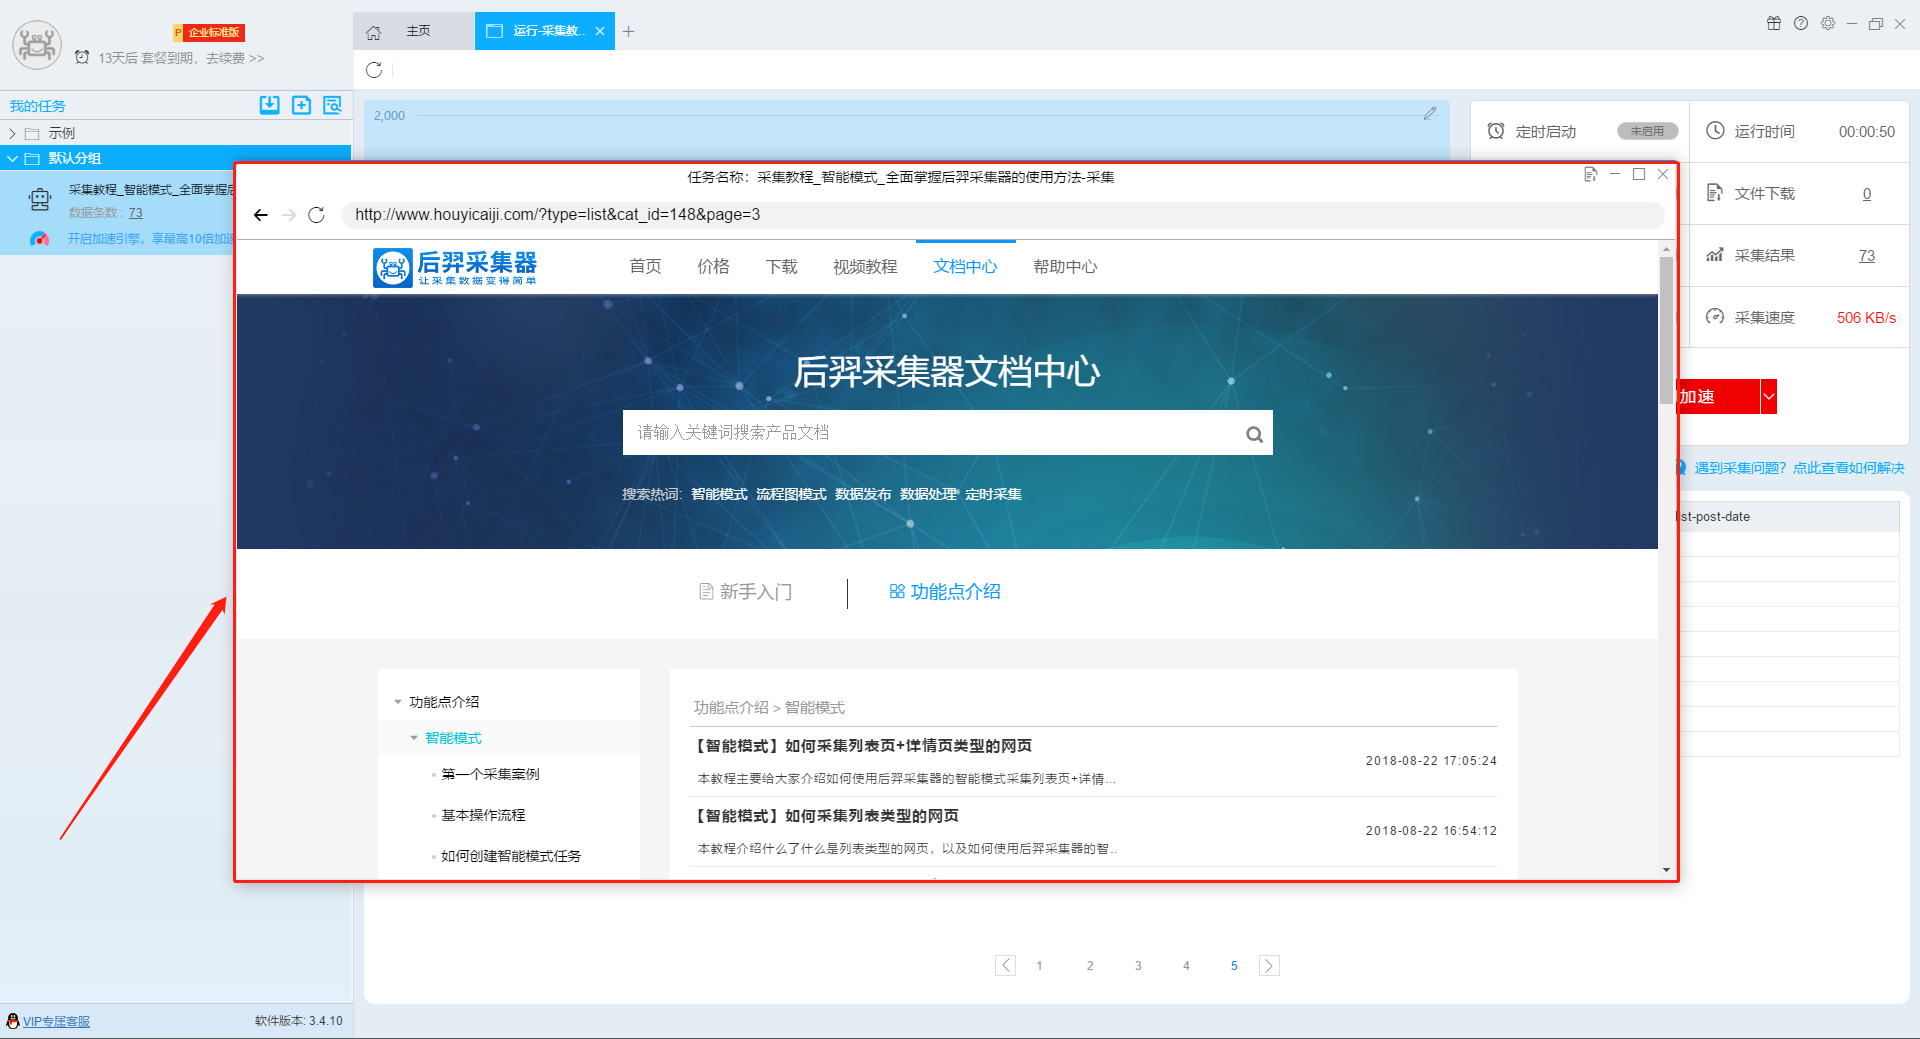Viewport: 1920px width, 1039px height.
Task: Click the embedded browser URL address bar
Action: pos(1003,215)
